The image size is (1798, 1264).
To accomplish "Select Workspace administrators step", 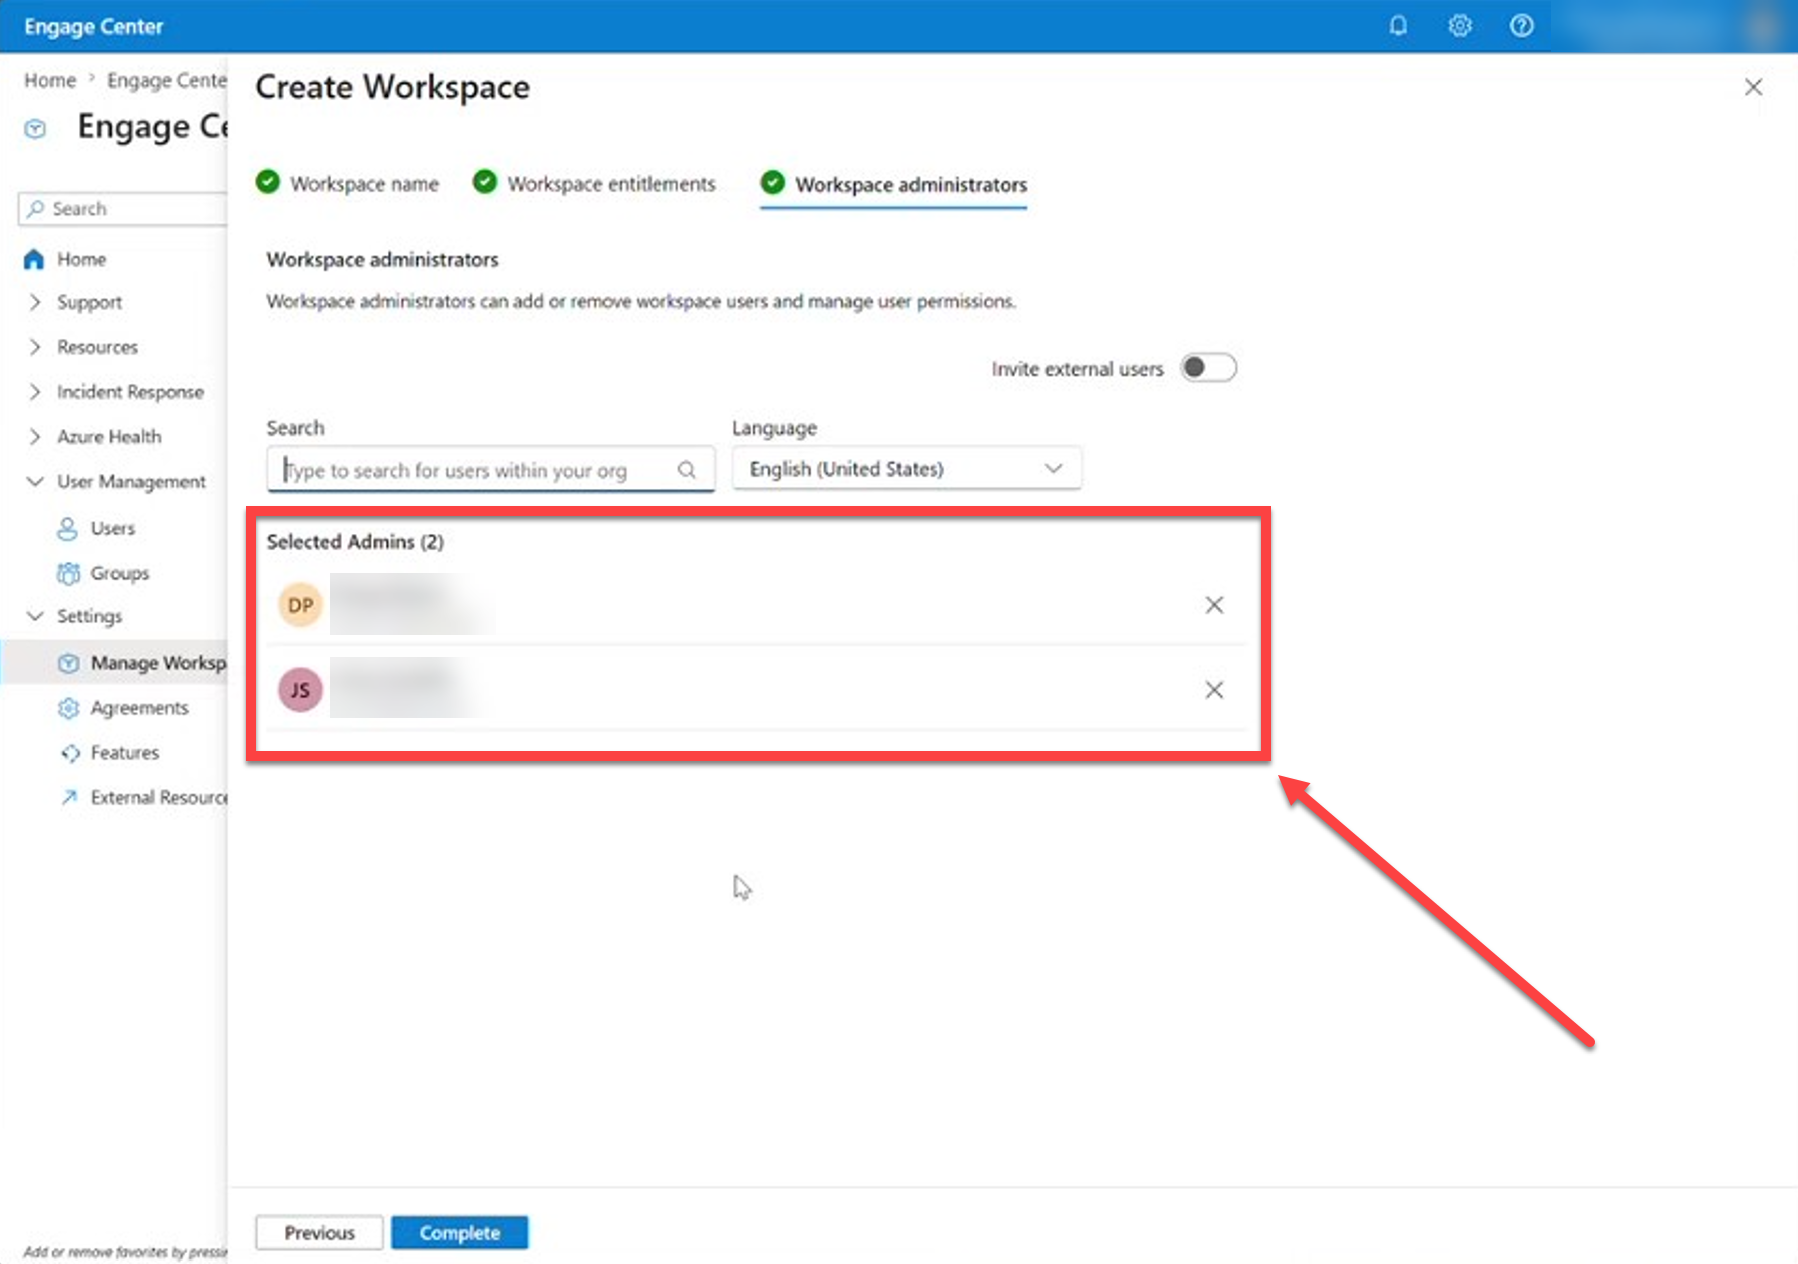I will (x=911, y=185).
